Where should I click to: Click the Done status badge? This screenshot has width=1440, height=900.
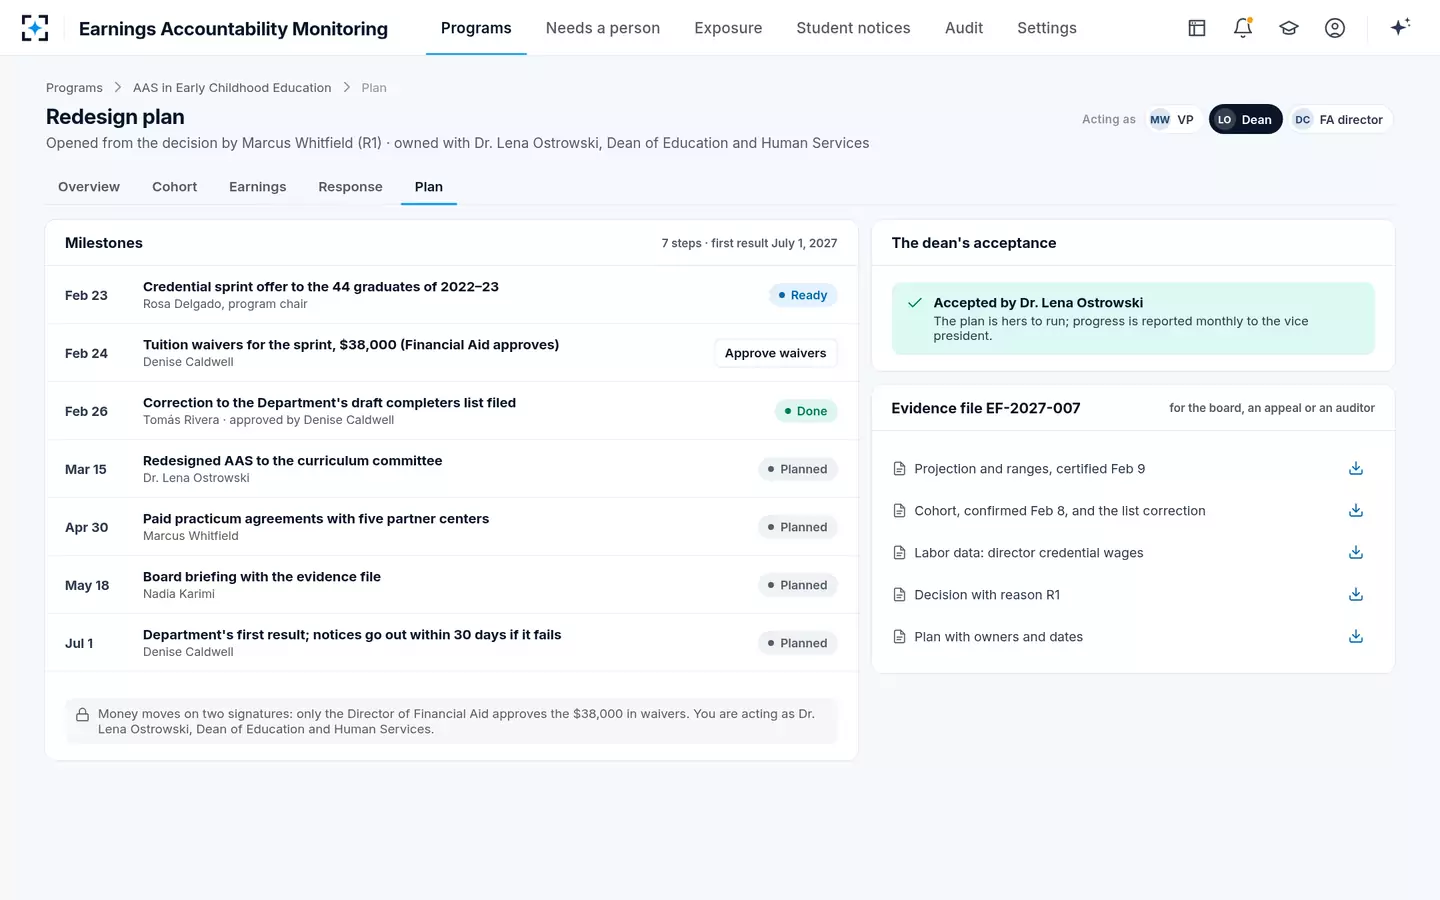pos(806,411)
